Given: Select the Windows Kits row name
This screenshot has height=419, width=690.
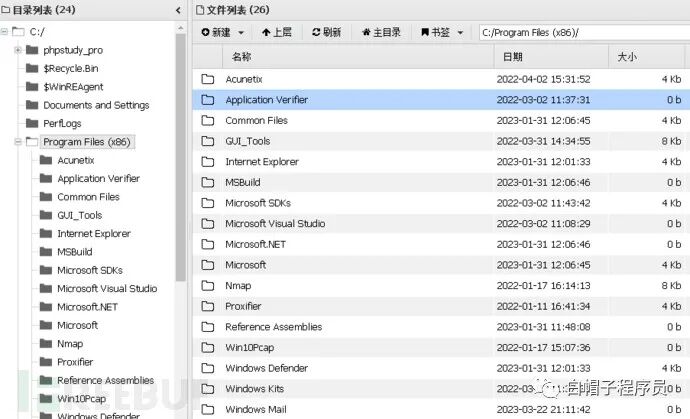Looking at the screenshot, I should 254,389.
